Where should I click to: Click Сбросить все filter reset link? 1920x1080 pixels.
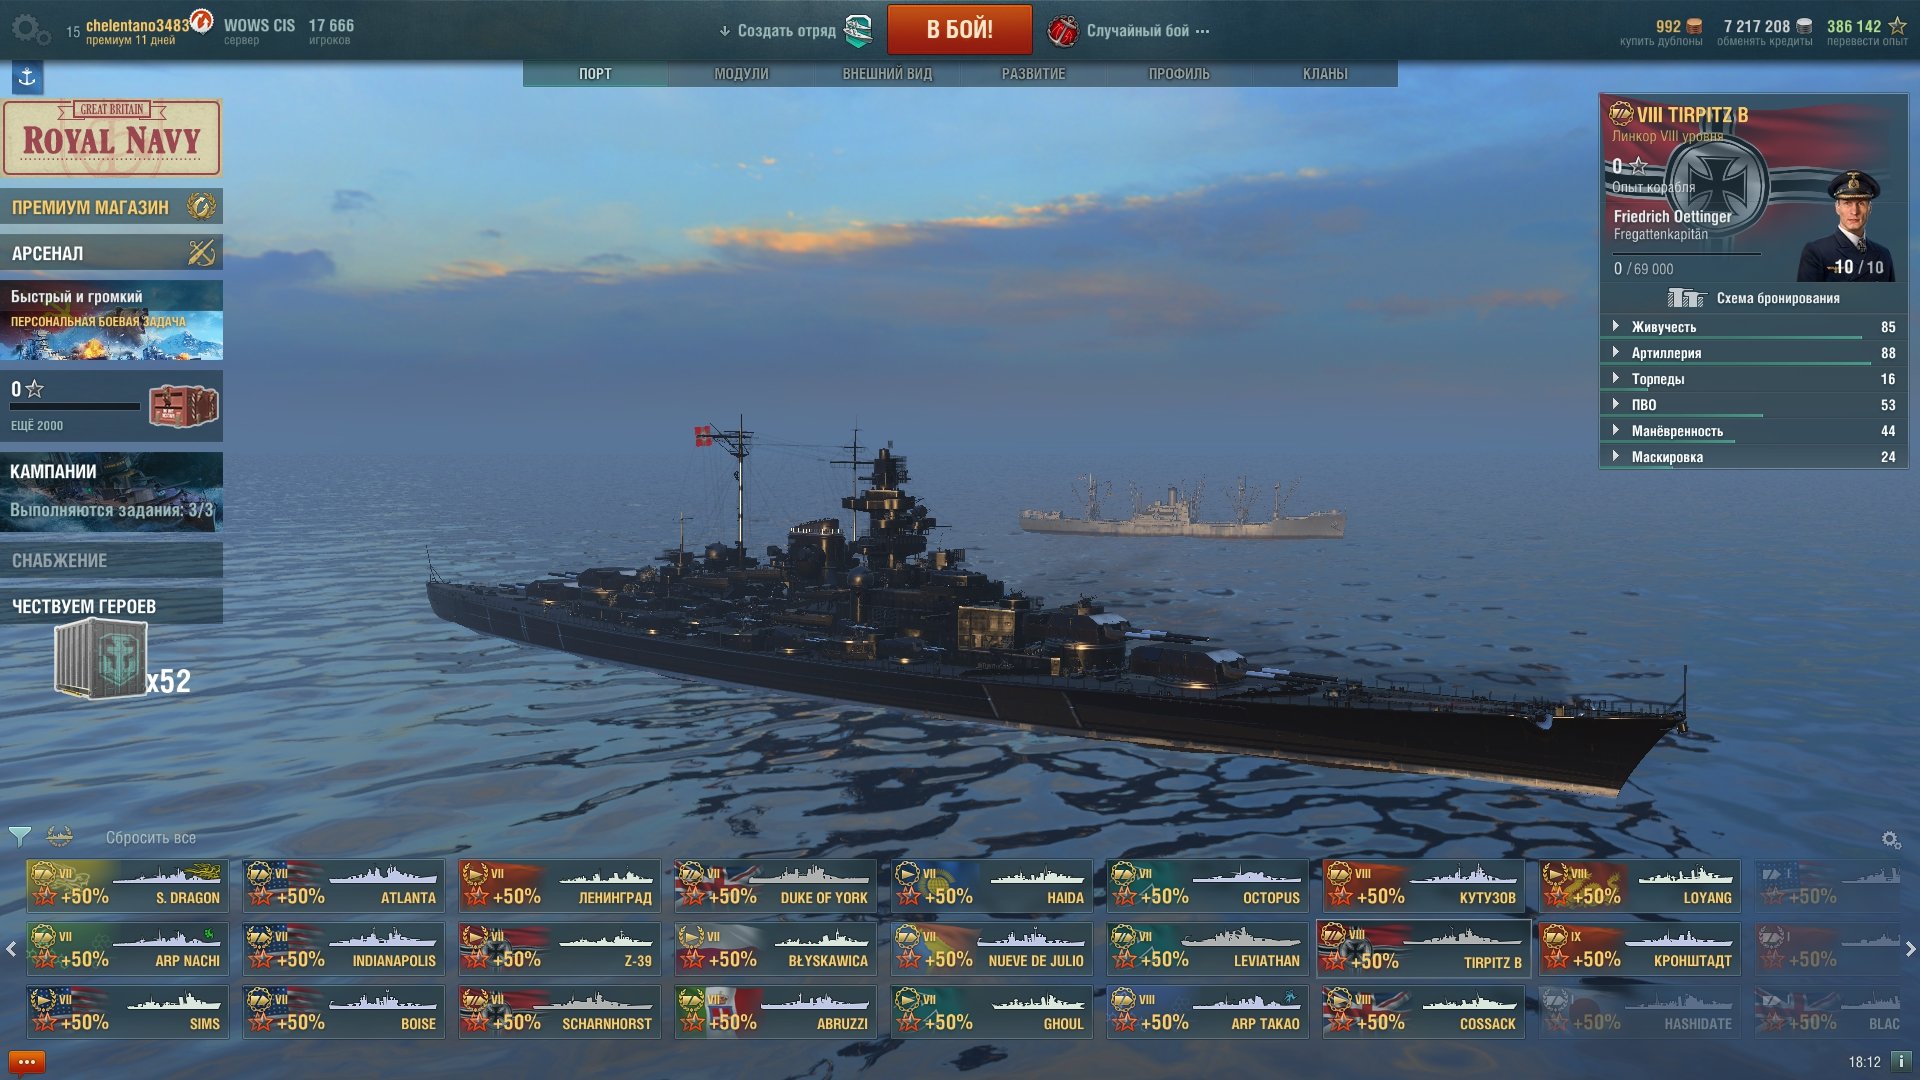[x=151, y=838]
